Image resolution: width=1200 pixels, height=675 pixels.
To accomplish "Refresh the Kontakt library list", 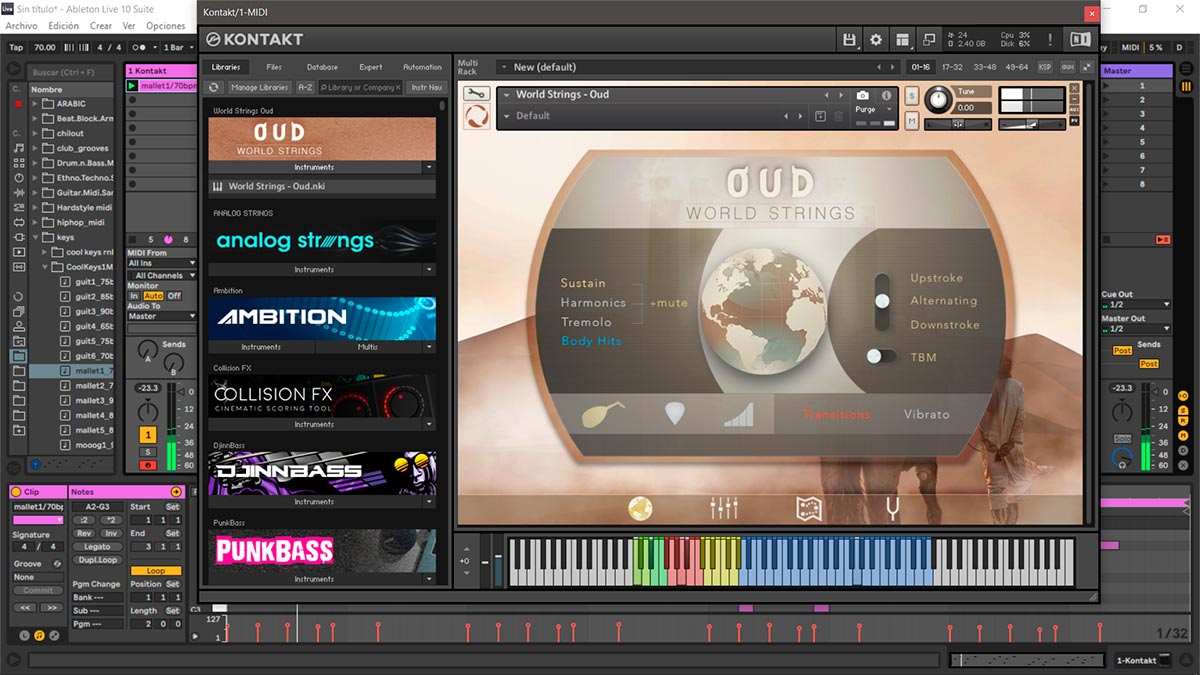I will (214, 87).
